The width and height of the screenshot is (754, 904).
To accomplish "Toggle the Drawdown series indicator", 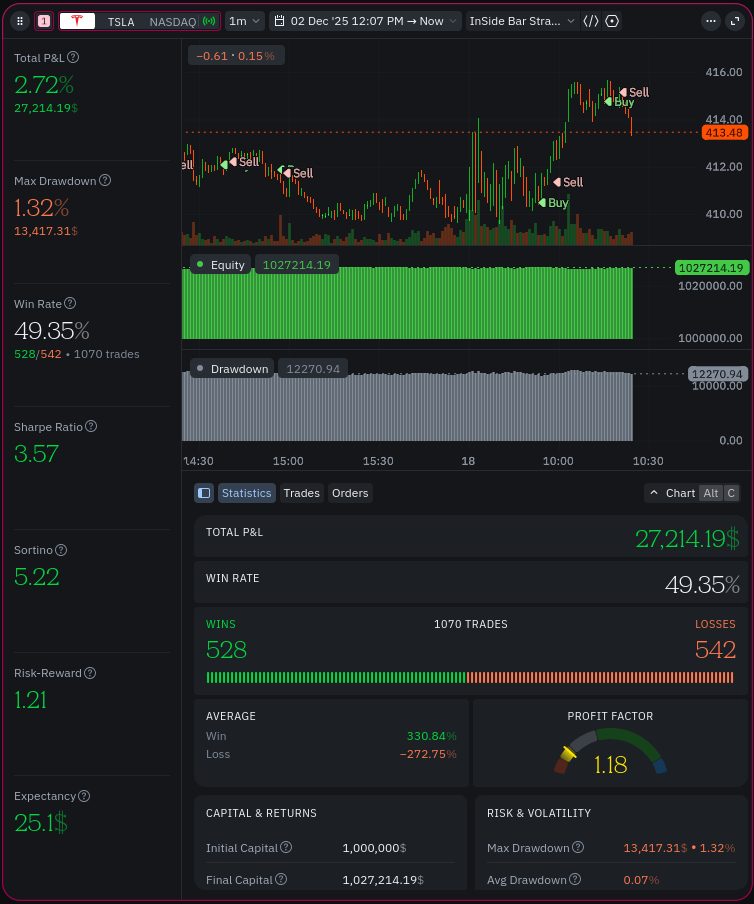I will point(232,368).
